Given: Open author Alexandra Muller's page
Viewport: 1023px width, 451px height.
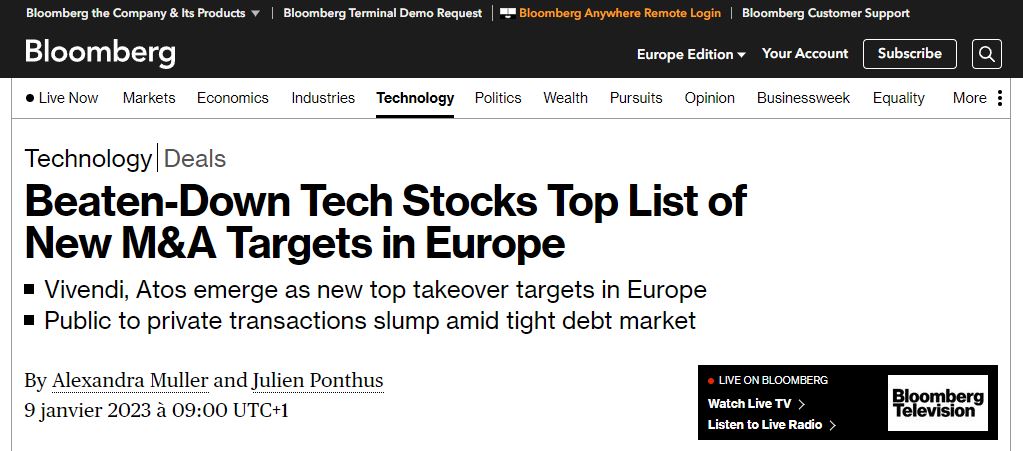Looking at the screenshot, I should (130, 381).
